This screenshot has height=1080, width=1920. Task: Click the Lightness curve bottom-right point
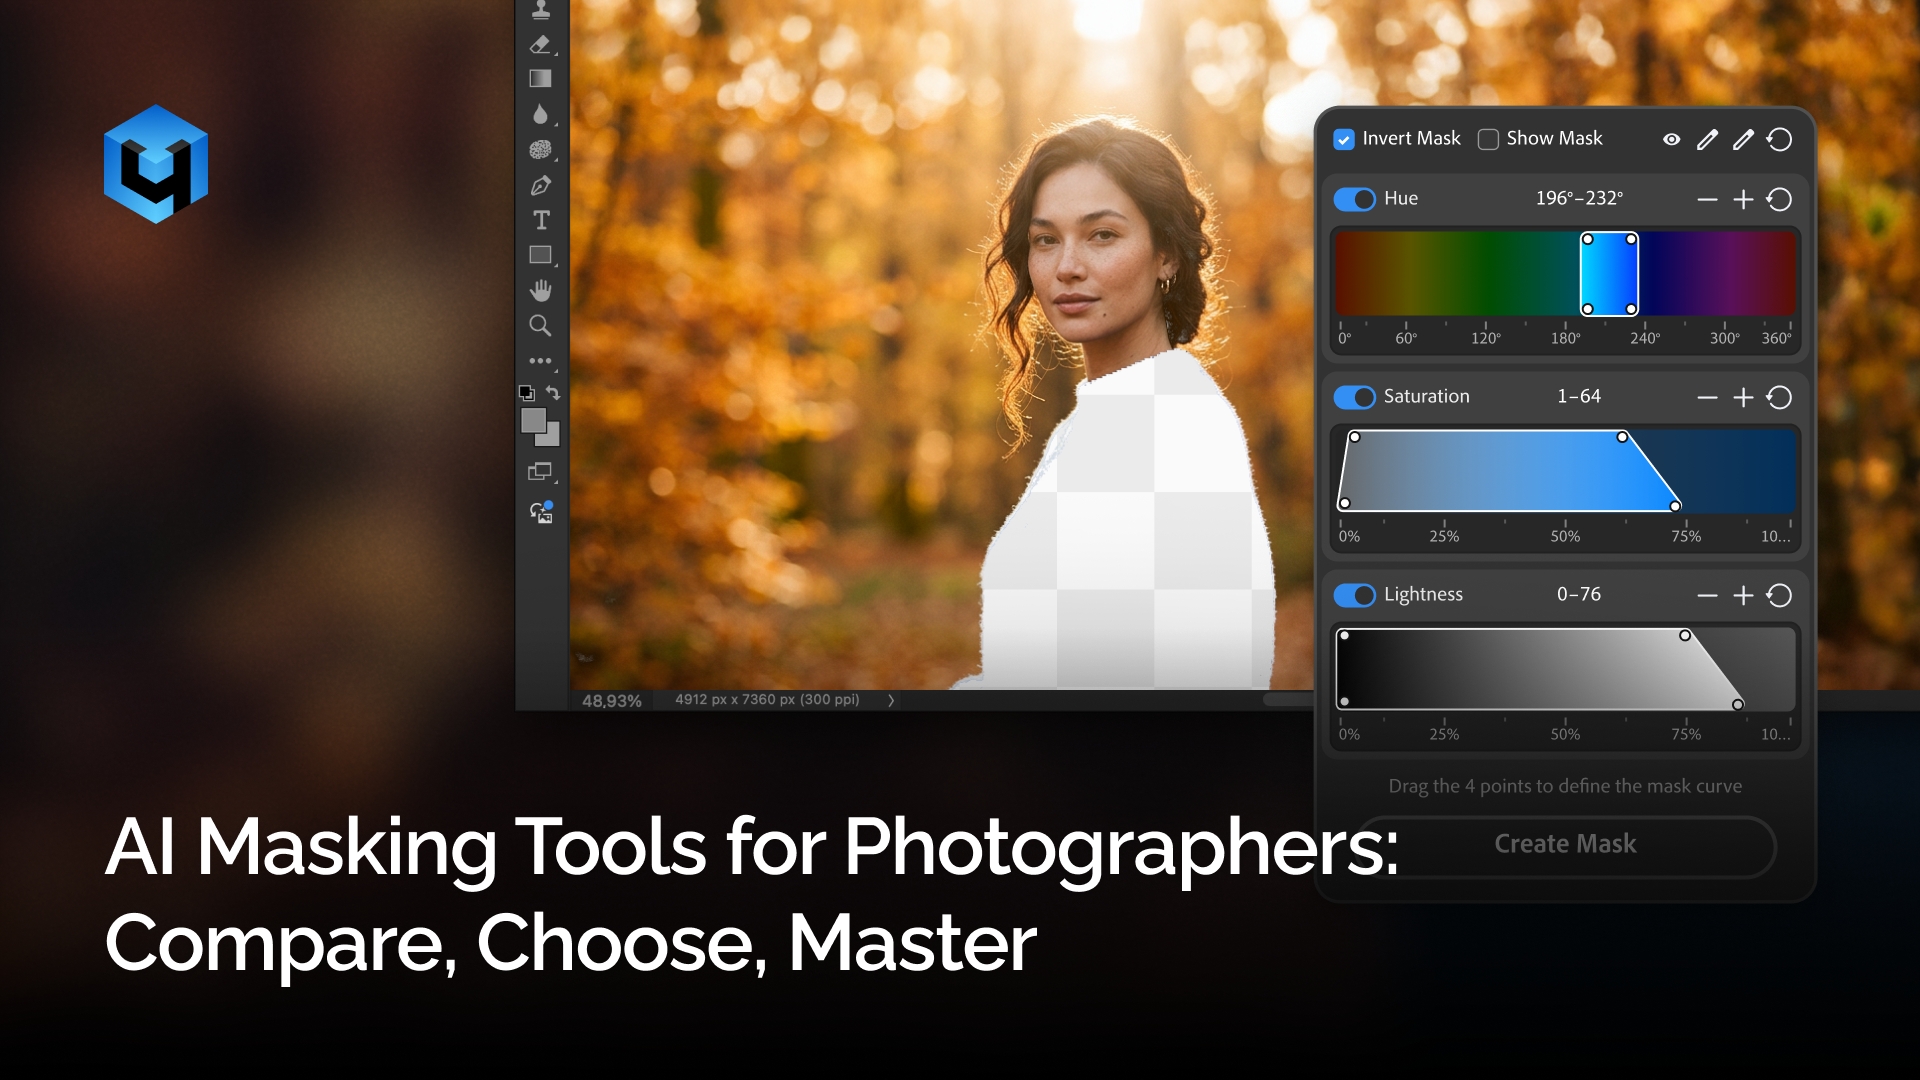(x=1738, y=705)
